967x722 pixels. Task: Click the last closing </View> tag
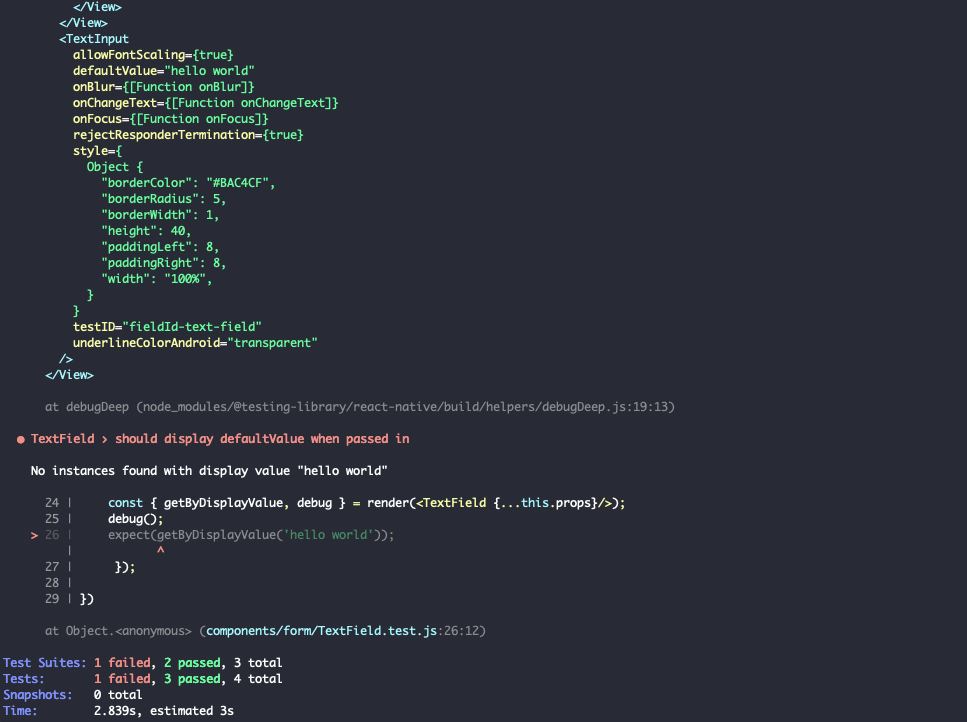tap(70, 375)
